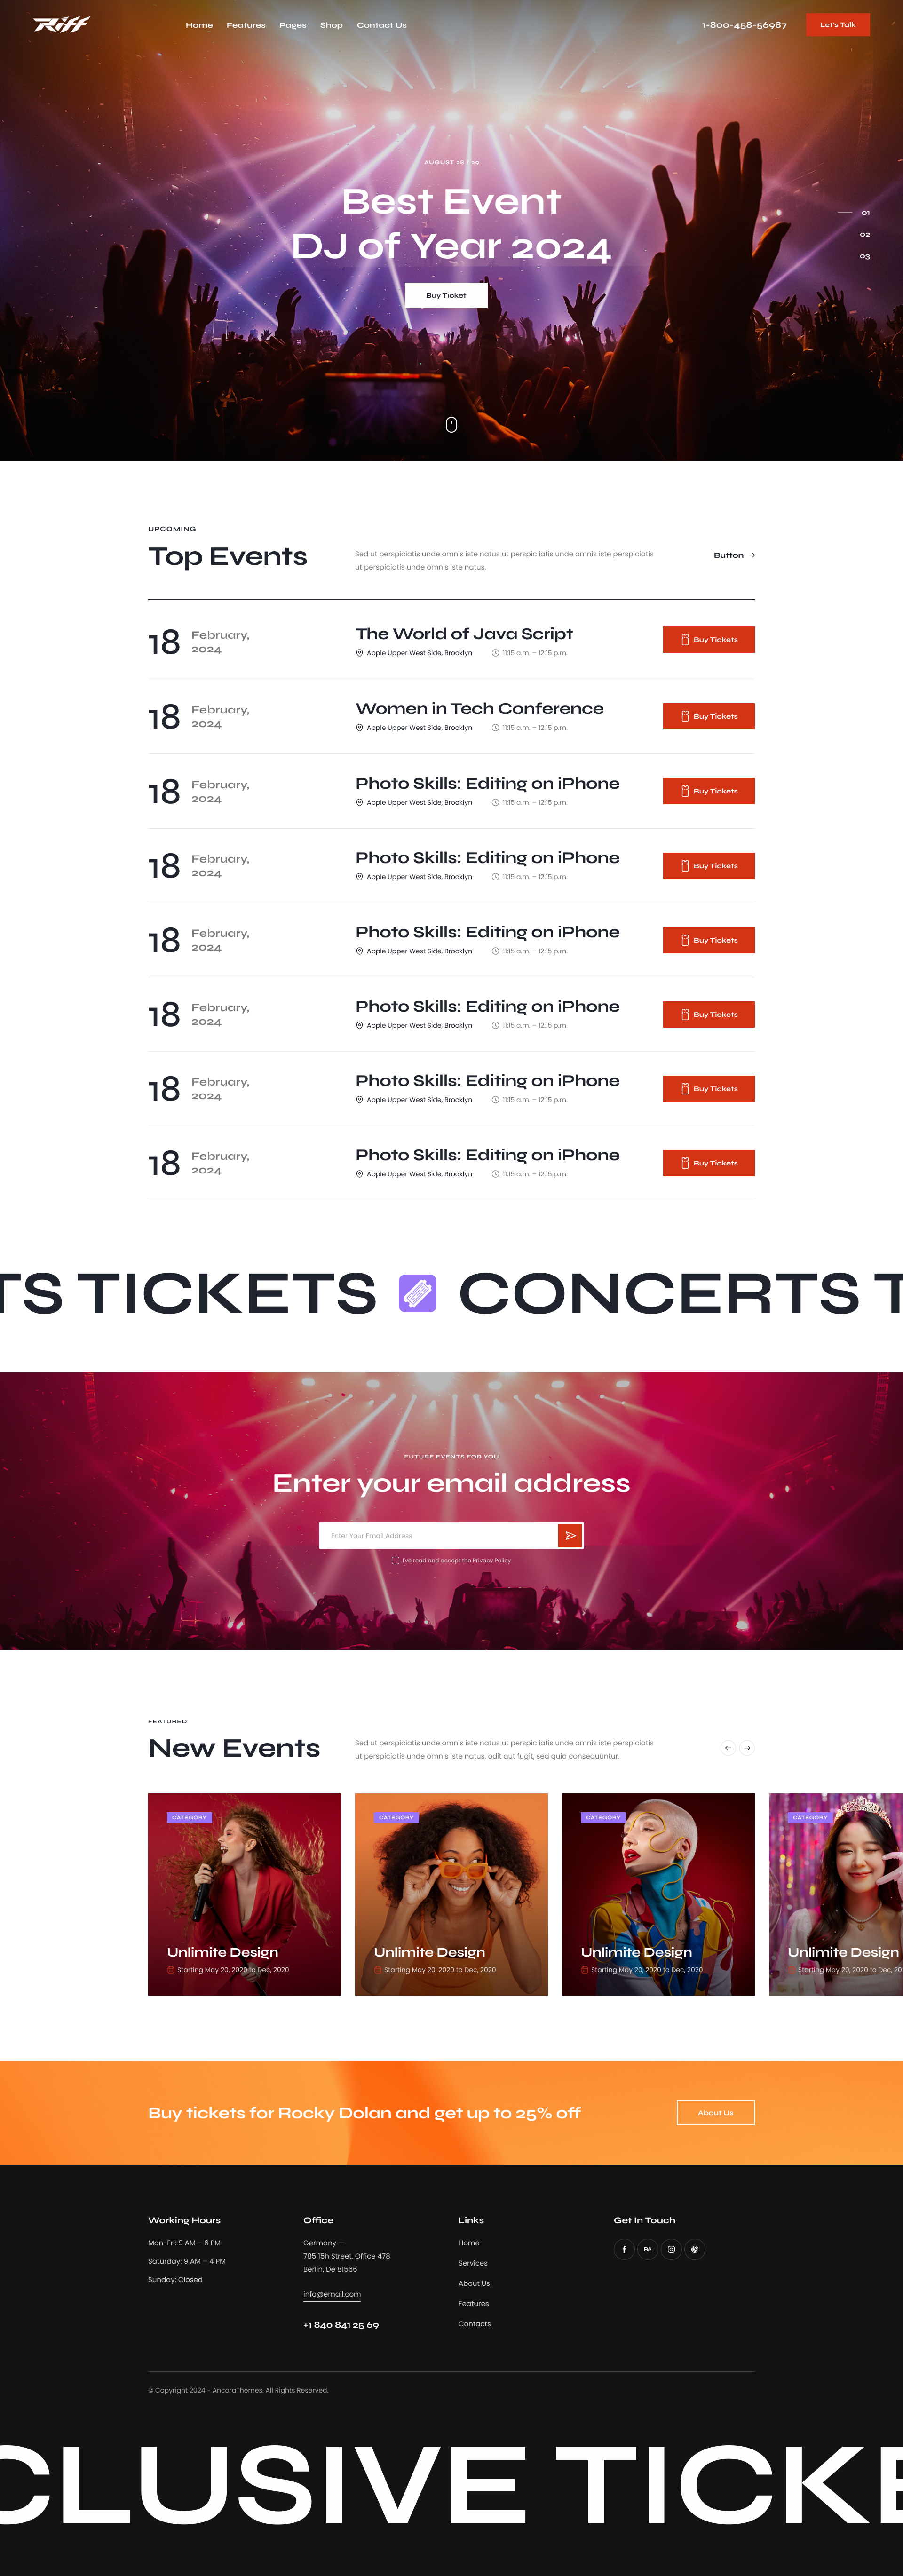The height and width of the screenshot is (2576, 903).
Task: Submit email with the paper plane icon
Action: [570, 1535]
